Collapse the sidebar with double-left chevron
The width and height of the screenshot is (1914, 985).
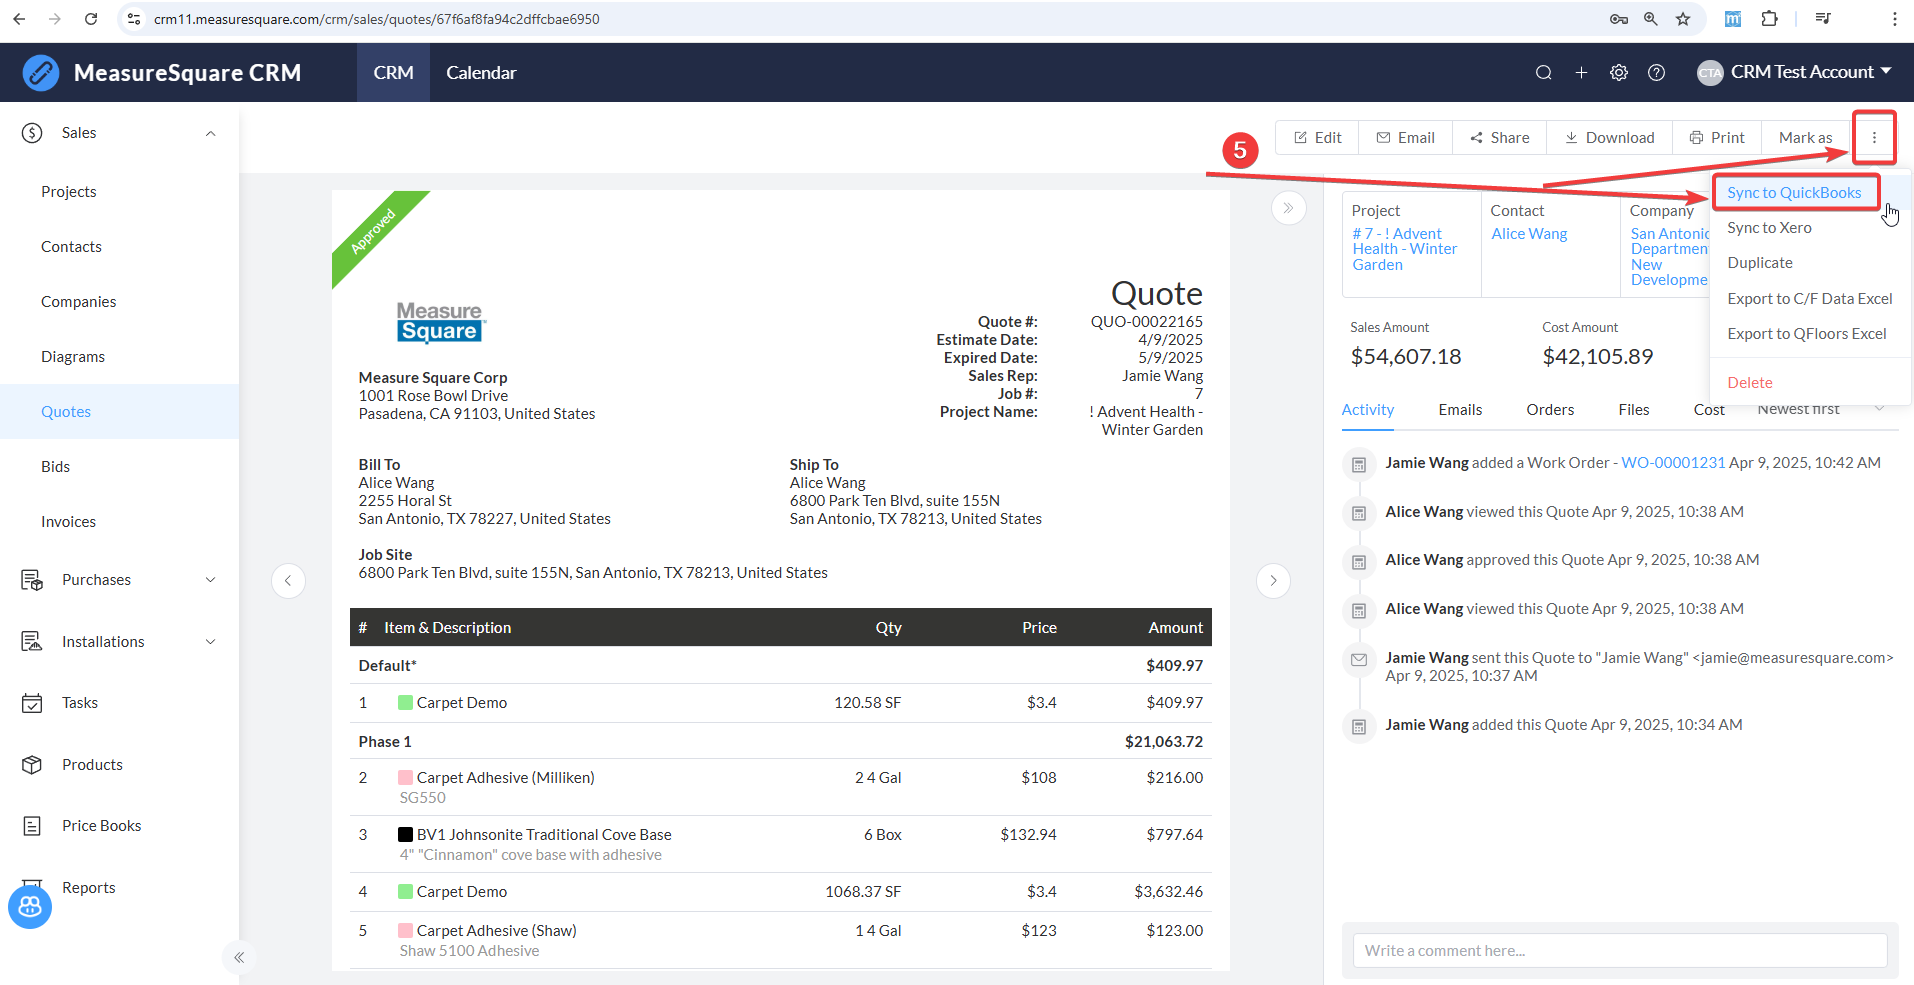[x=239, y=957]
